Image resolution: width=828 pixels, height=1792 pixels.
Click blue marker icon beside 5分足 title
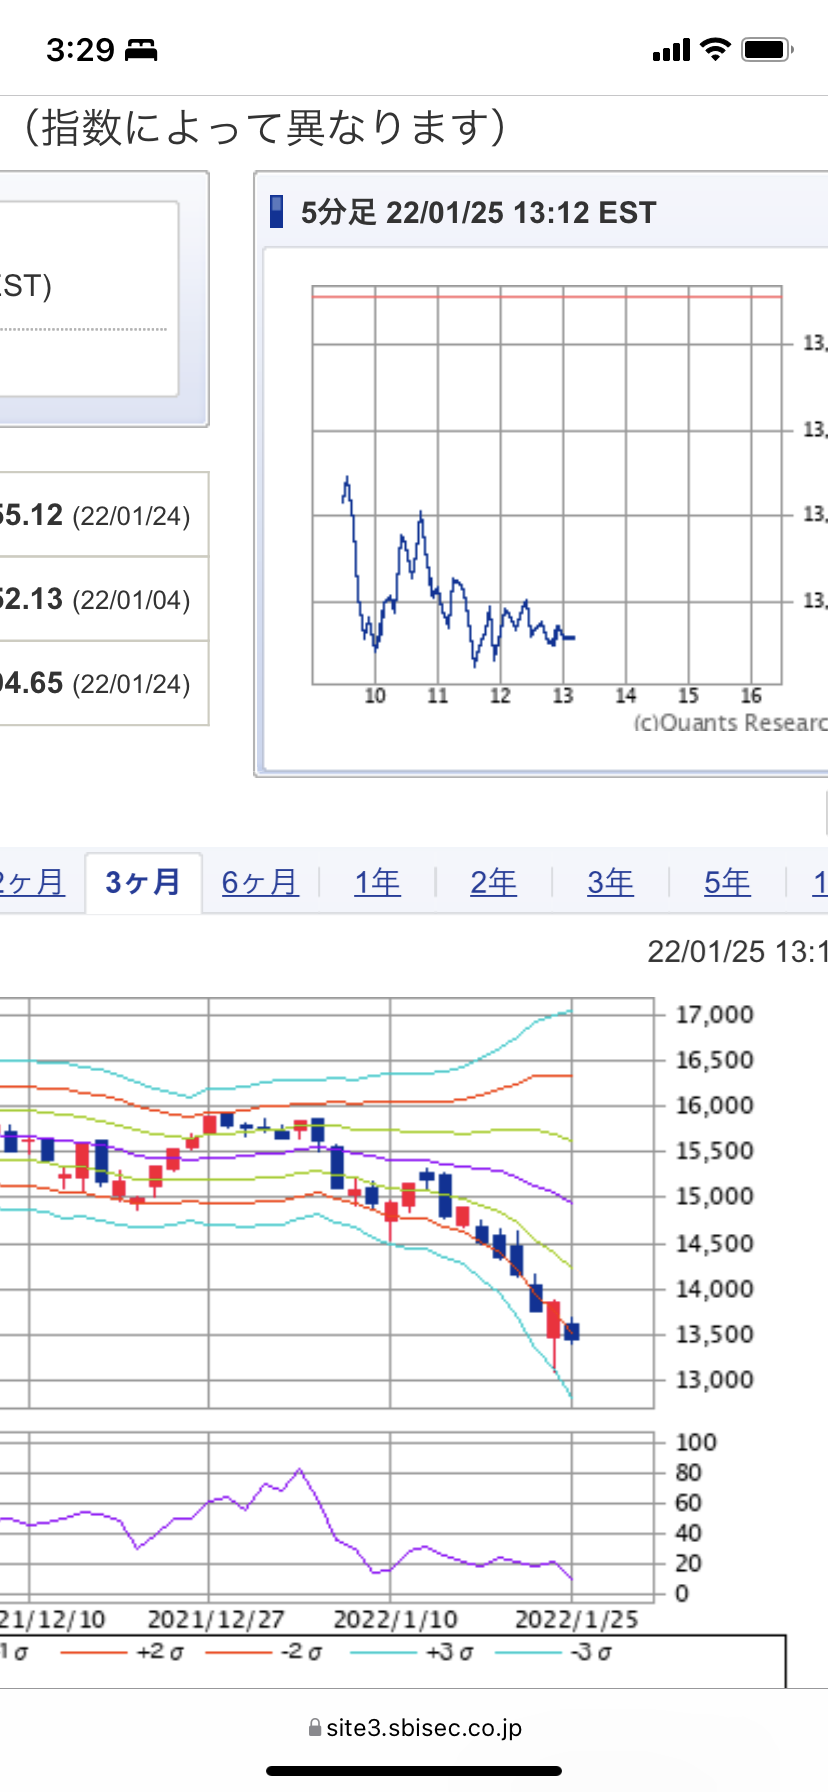click(x=277, y=212)
